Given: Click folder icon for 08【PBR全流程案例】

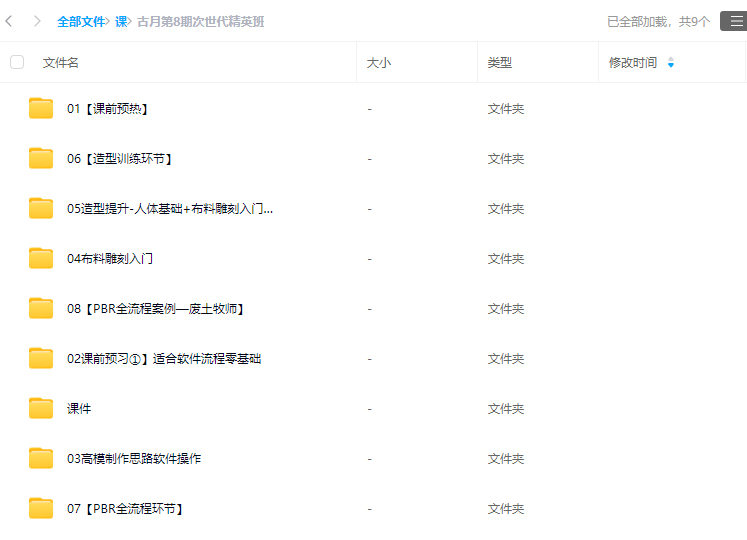Looking at the screenshot, I should pyautogui.click(x=41, y=309).
